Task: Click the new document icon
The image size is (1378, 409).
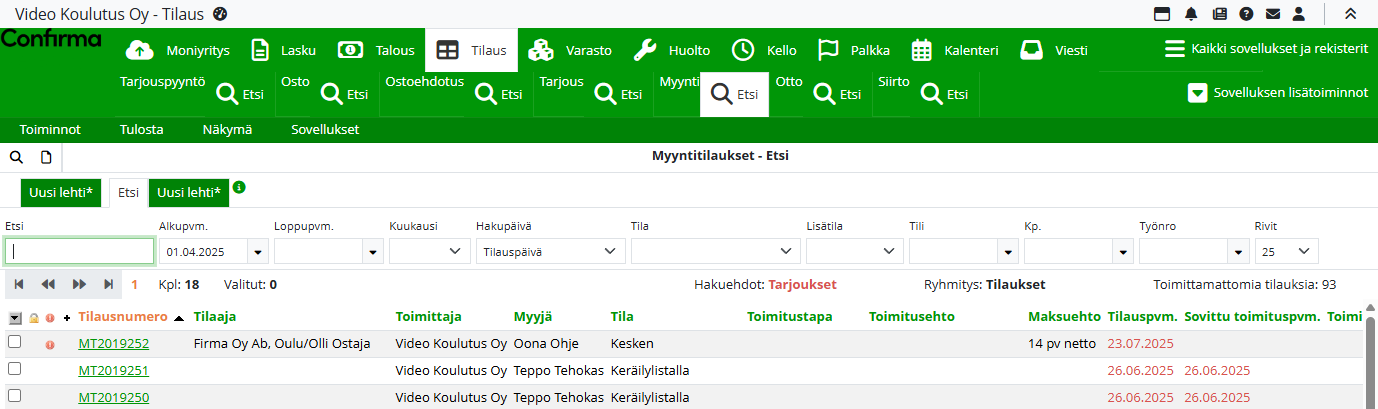Action: pyautogui.click(x=46, y=157)
